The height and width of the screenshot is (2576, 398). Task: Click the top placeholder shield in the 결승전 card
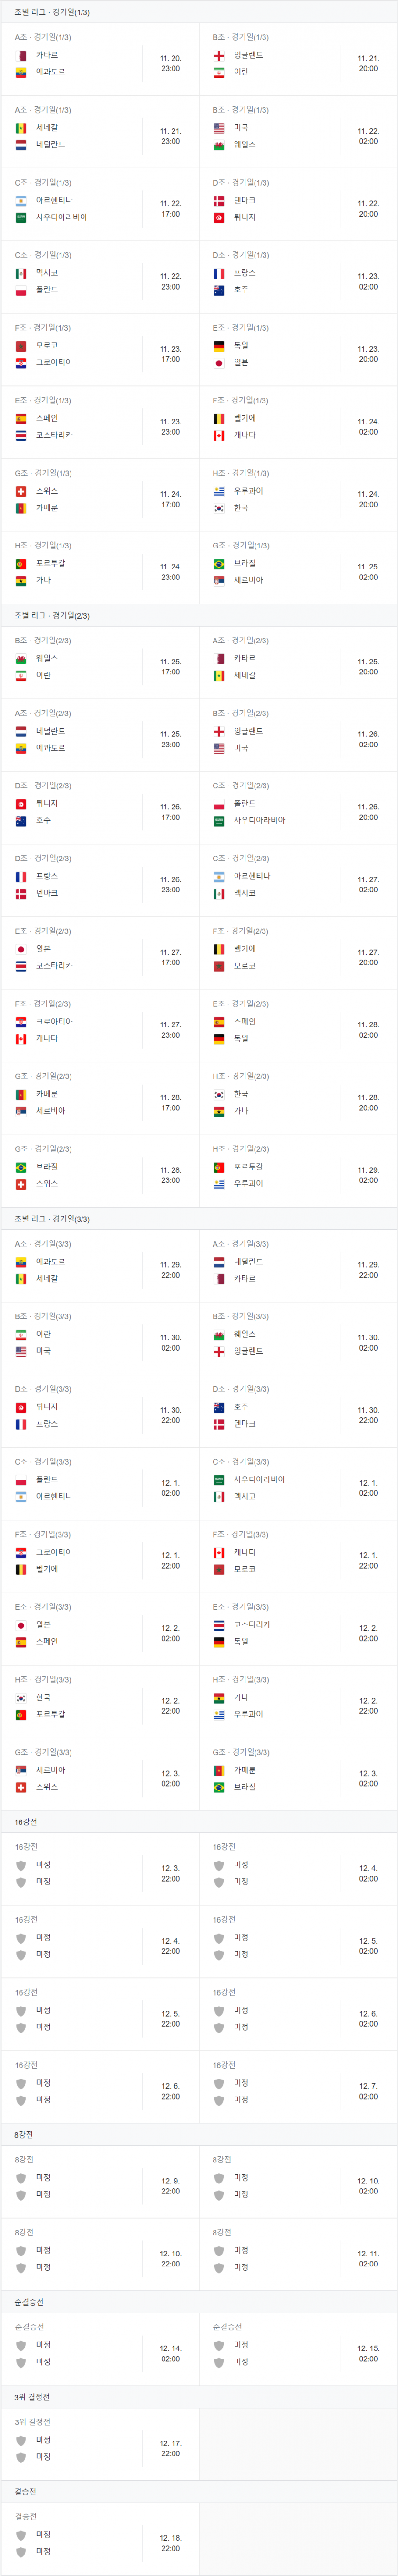21,2534
